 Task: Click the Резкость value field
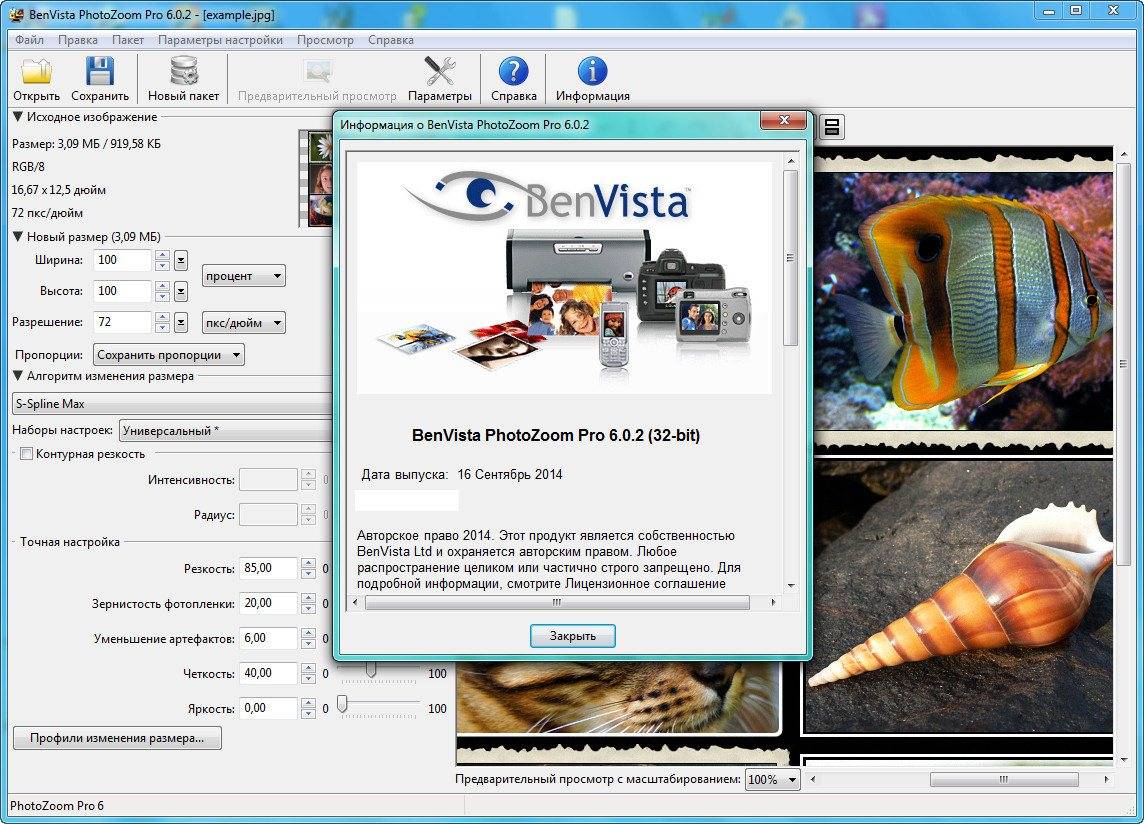click(x=269, y=569)
